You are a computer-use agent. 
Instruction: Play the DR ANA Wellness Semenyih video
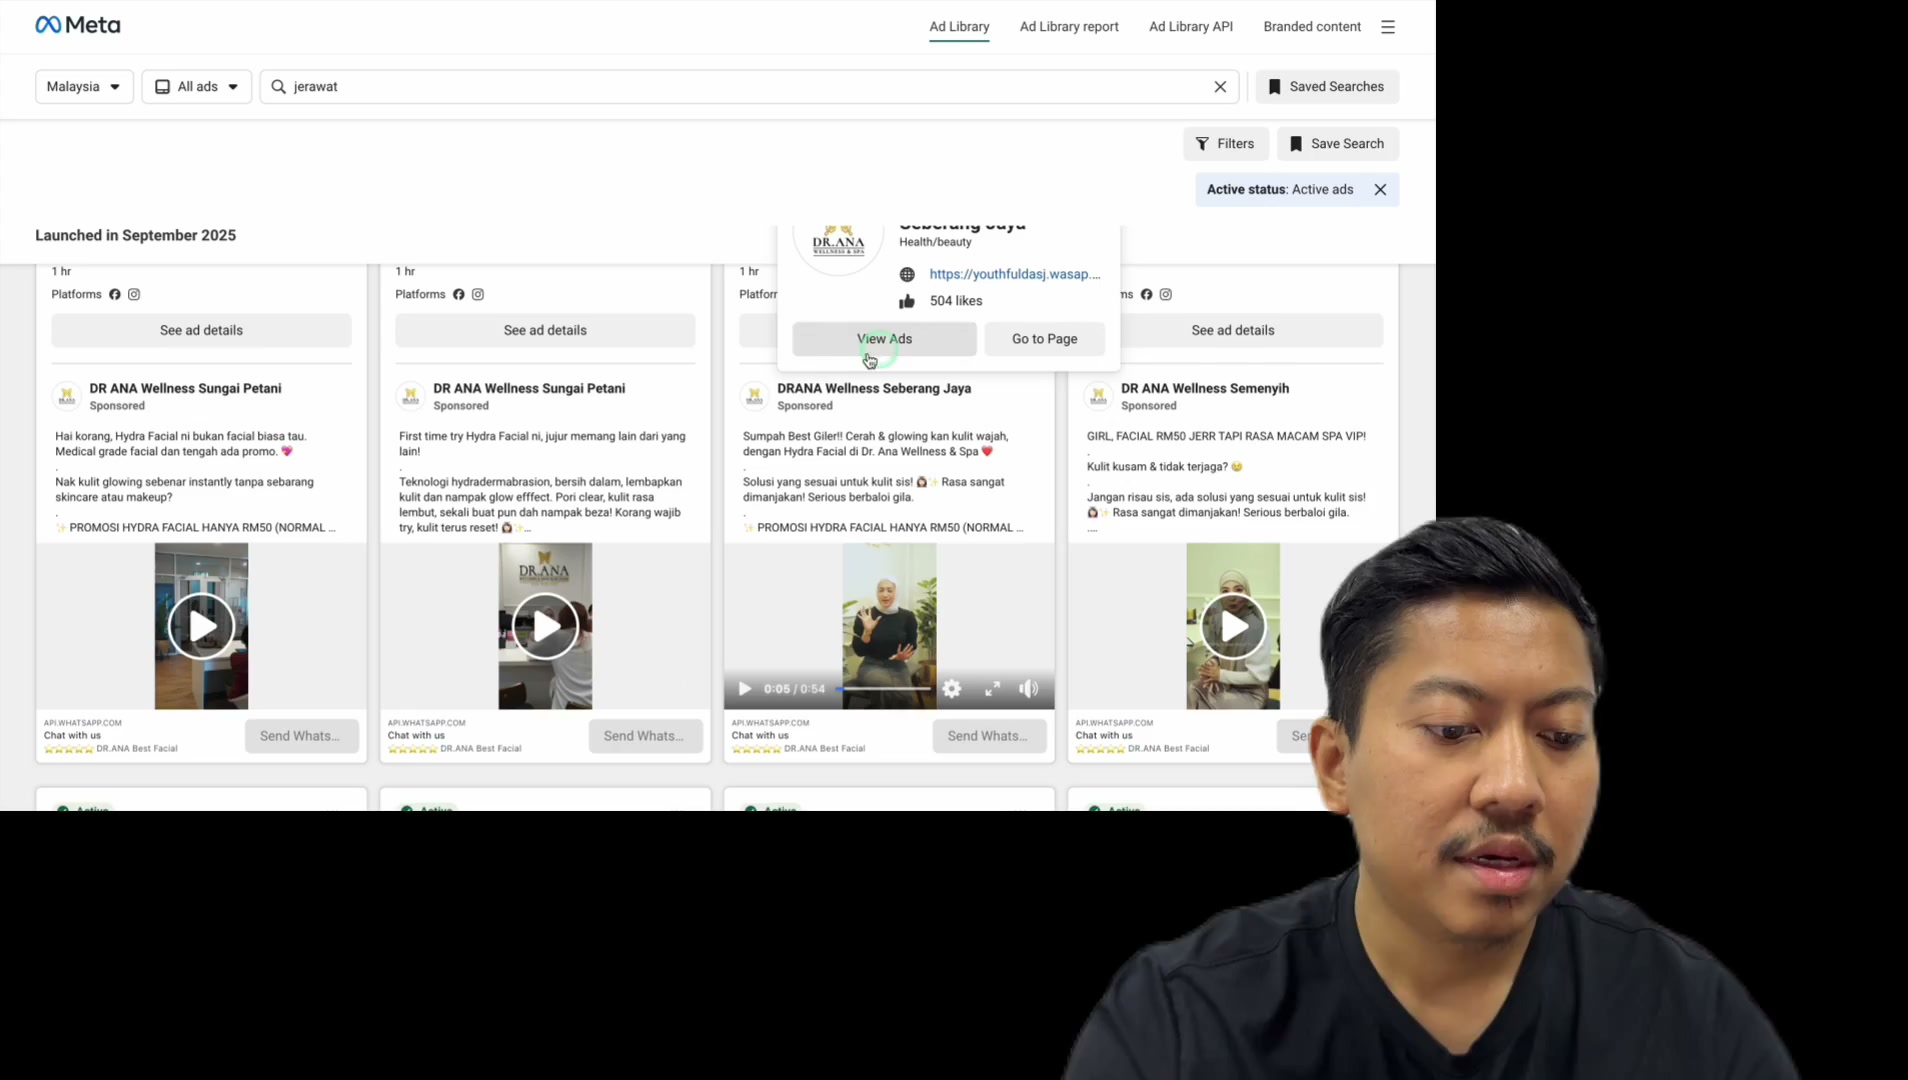[x=1233, y=627]
